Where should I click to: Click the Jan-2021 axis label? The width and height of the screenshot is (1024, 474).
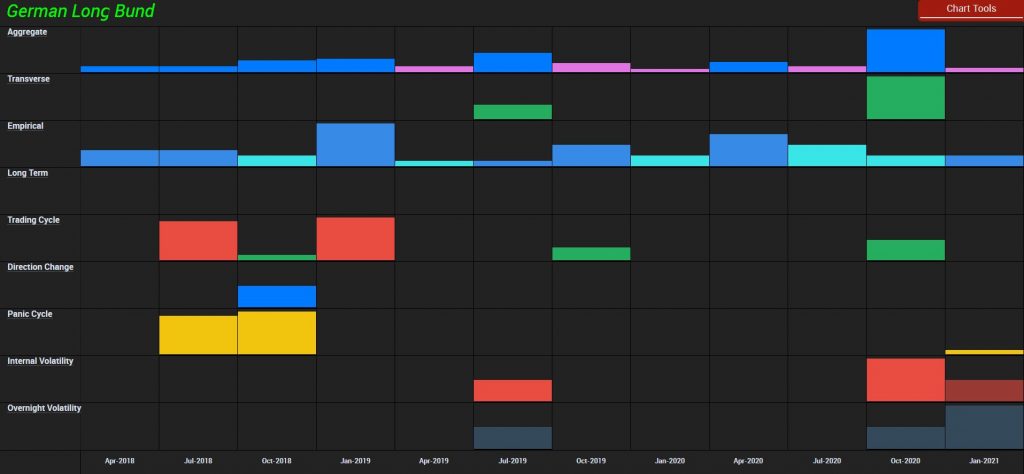[984, 461]
